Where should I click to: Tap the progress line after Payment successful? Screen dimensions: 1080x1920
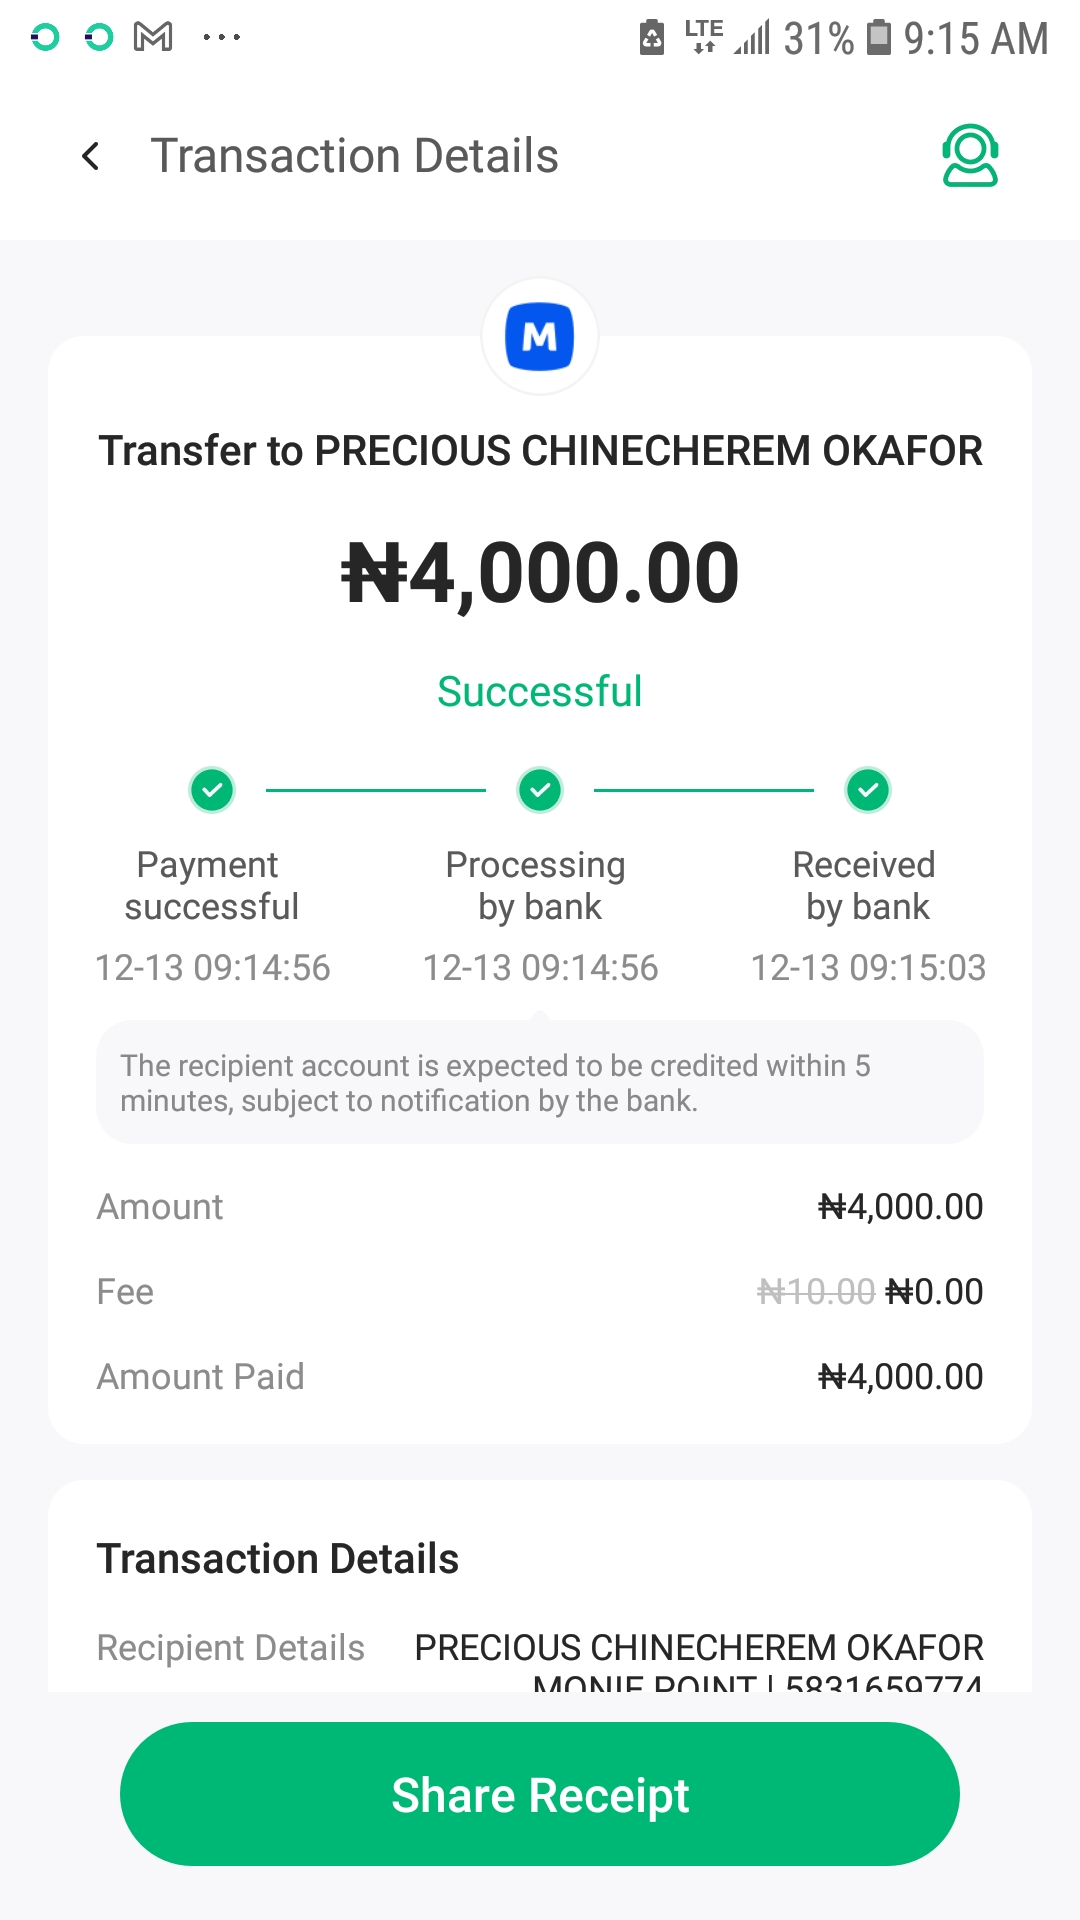(375, 790)
